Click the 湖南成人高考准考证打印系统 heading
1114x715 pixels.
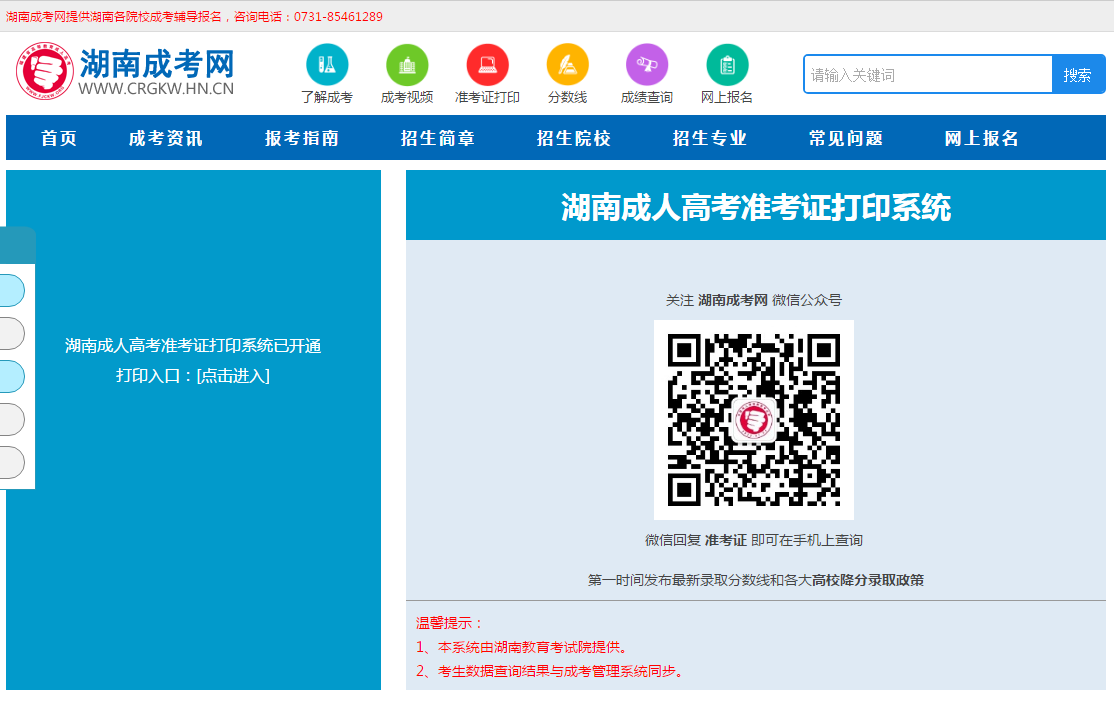[756, 208]
